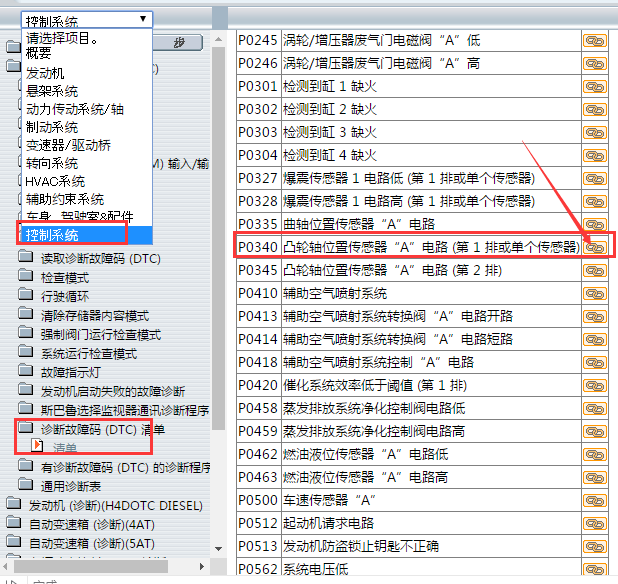
Task: Expand 强制阀门运行检查模式 folder
Action: point(26,332)
